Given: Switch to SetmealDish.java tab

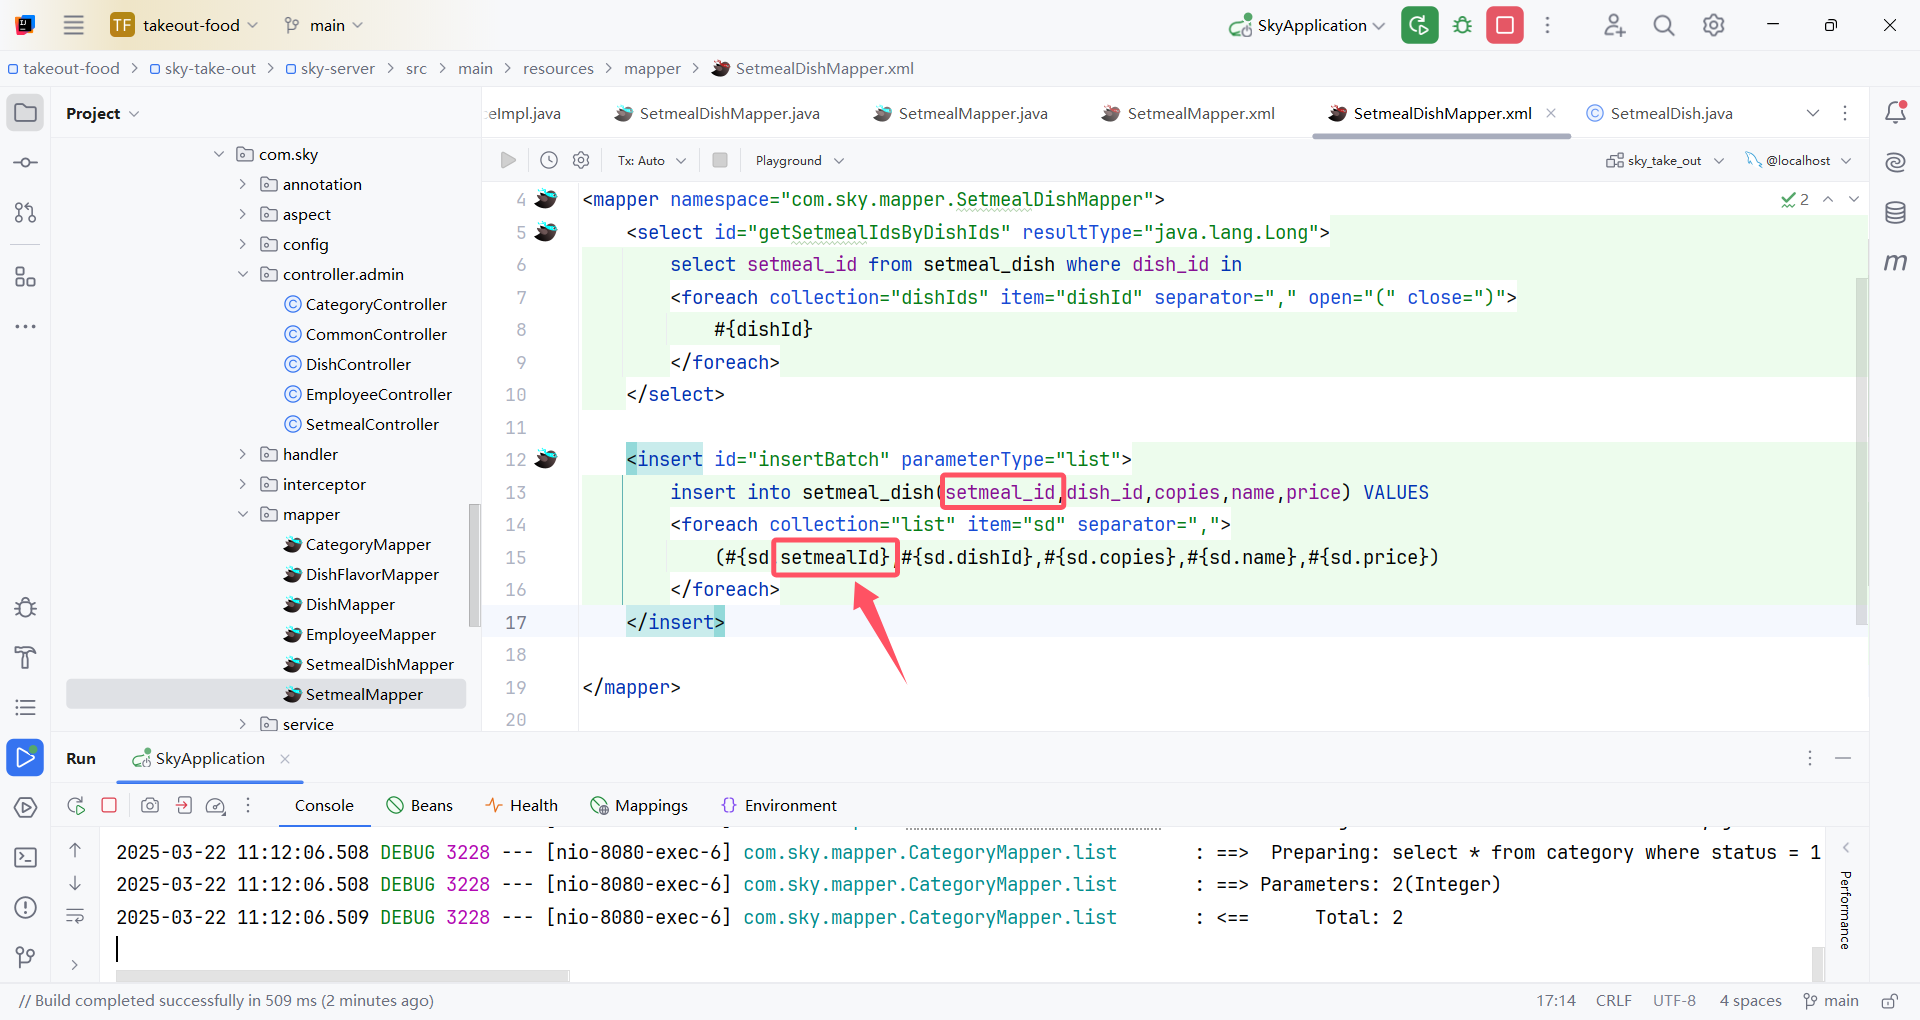Looking at the screenshot, I should (x=1660, y=113).
